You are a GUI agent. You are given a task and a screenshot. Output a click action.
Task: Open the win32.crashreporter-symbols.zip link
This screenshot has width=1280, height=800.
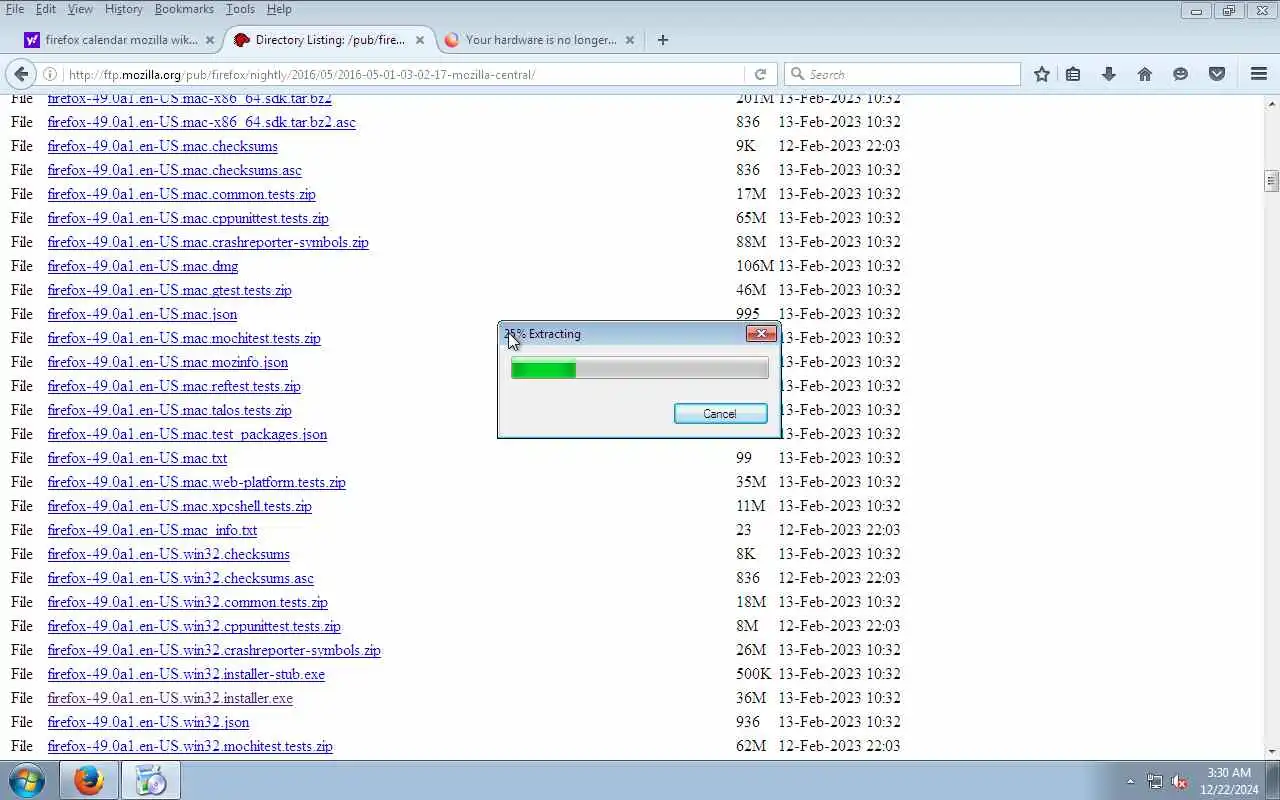214,650
